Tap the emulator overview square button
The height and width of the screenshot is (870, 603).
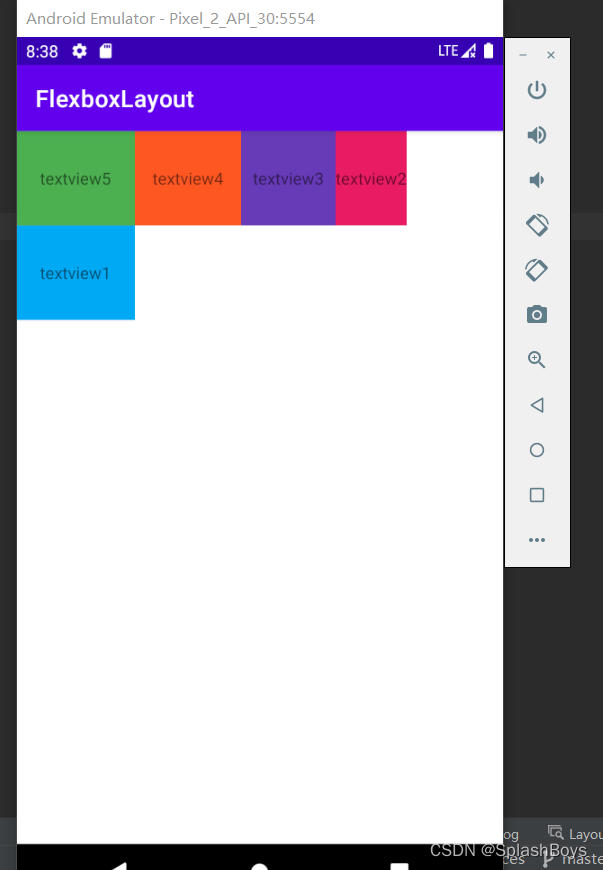[536, 495]
